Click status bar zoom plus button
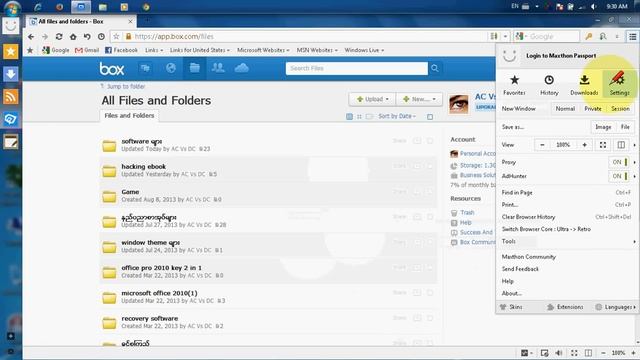This screenshot has width=640, height=360. [633, 353]
